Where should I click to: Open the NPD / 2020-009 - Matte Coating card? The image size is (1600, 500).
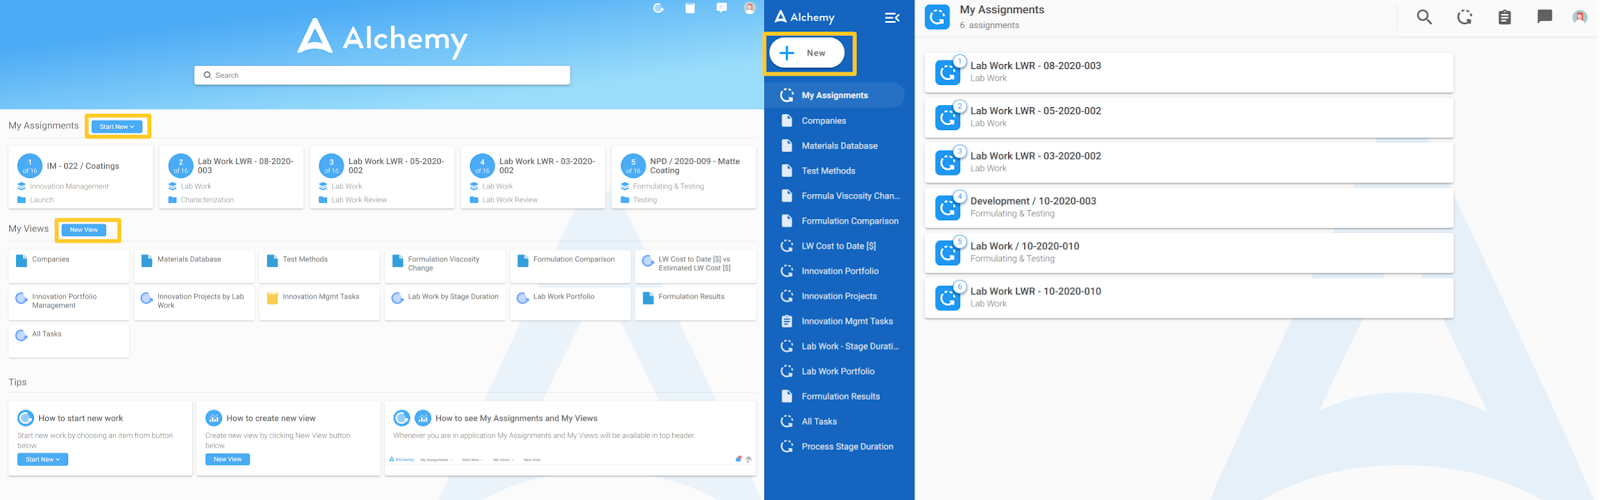pos(683,178)
